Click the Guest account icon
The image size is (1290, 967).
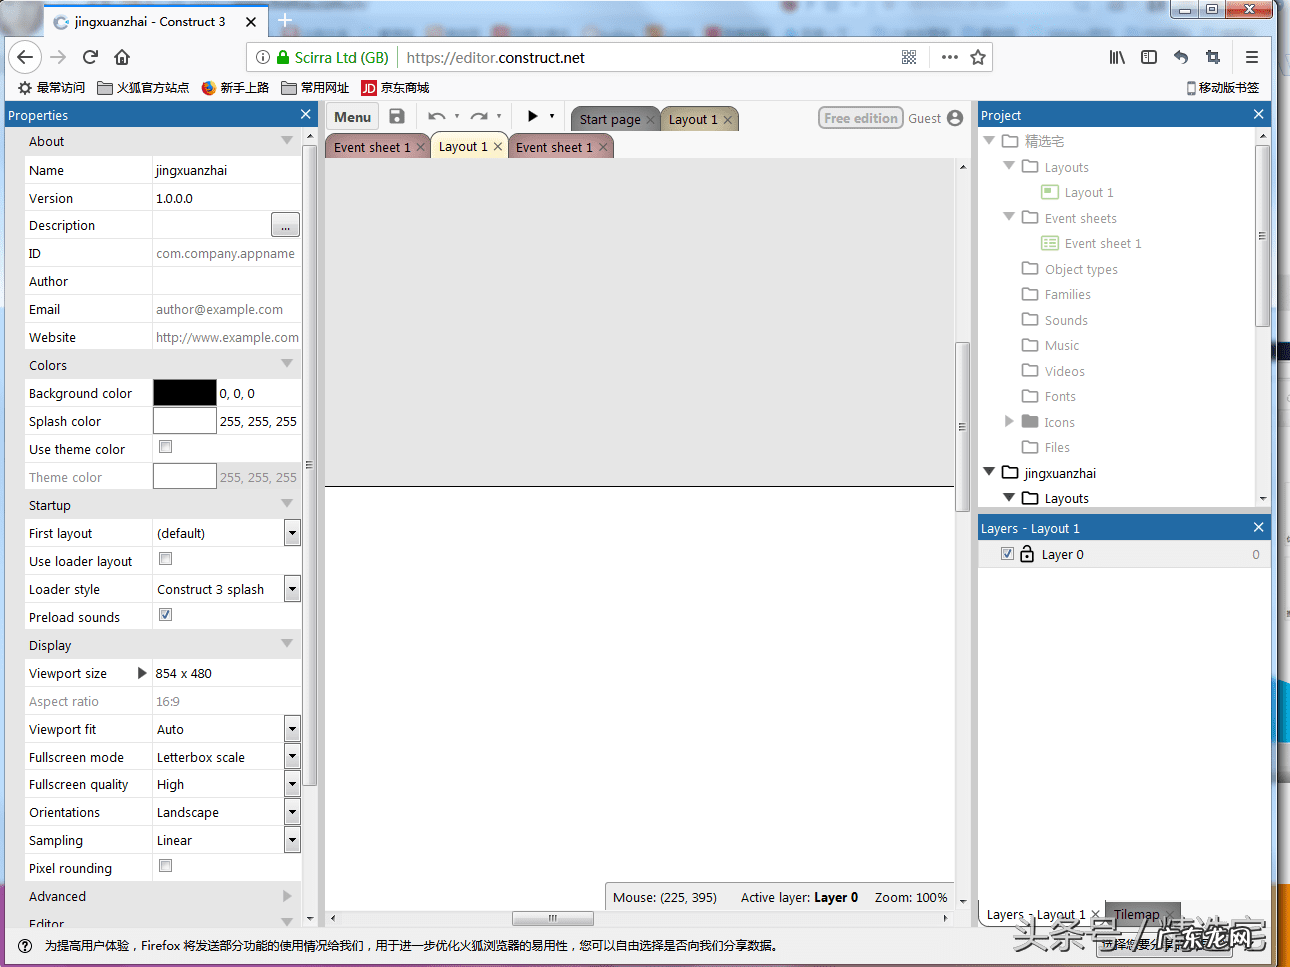[955, 118]
